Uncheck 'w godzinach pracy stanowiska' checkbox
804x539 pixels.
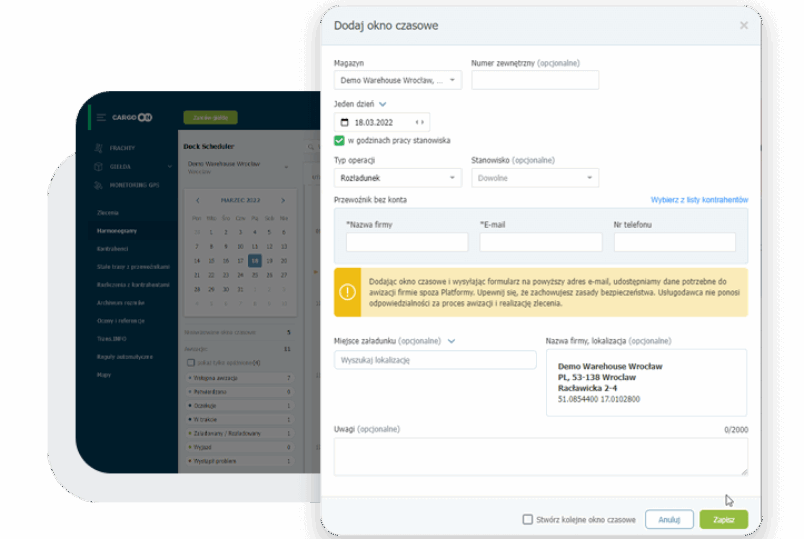point(340,141)
